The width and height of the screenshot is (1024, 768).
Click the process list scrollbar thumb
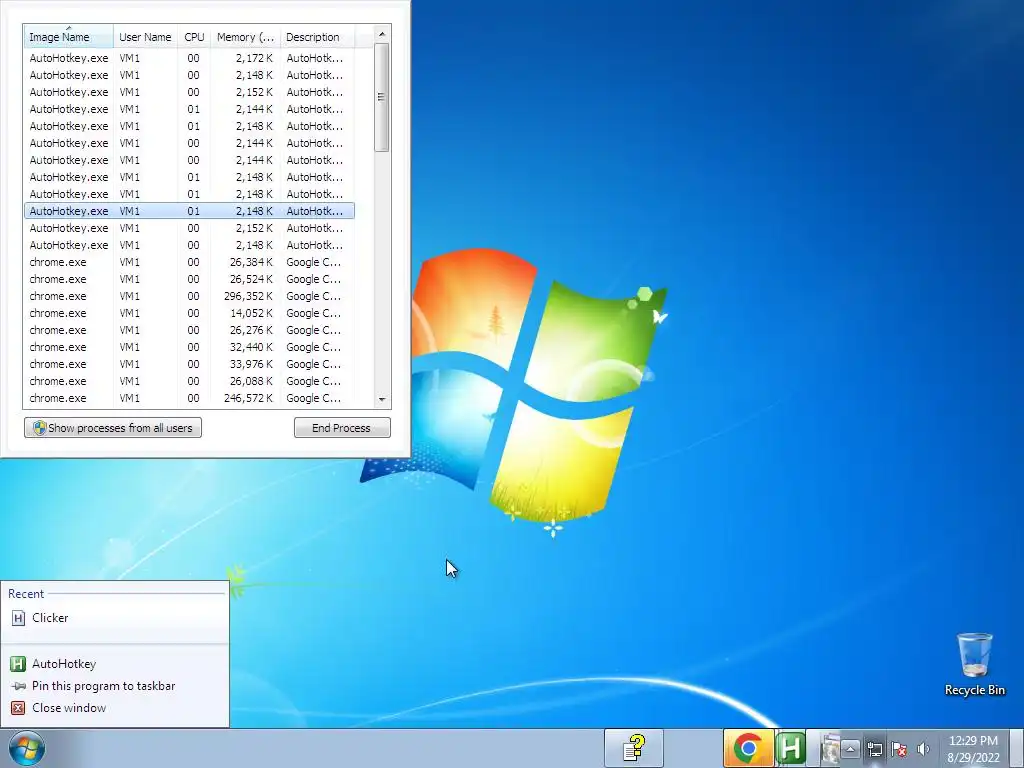[x=382, y=97]
